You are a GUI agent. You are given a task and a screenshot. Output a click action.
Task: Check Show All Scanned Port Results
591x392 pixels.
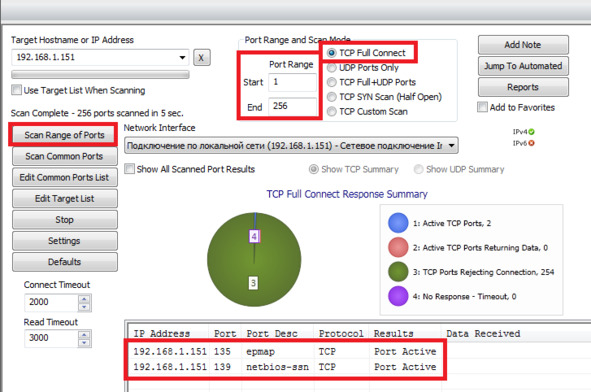tap(129, 168)
